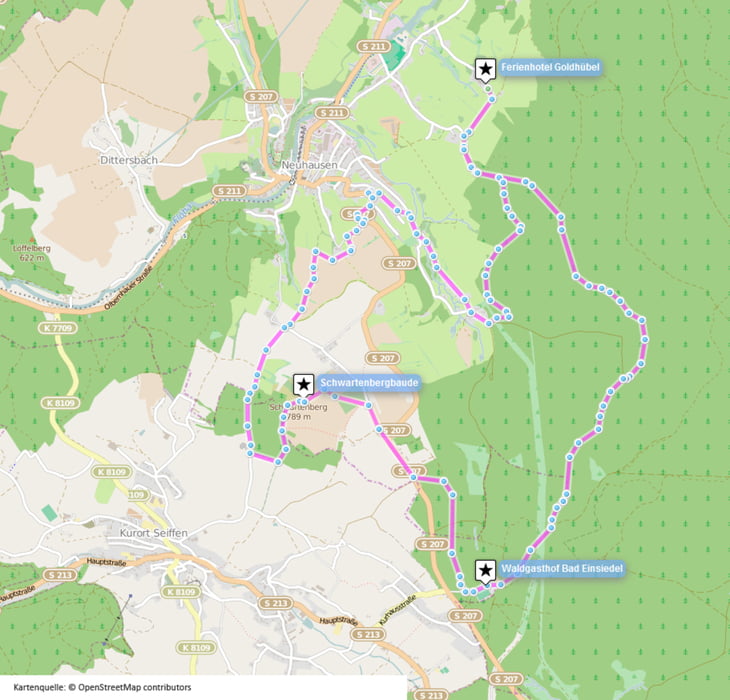Select the Waldgasthof Bad Einsiedel label
730x700 pixels.
(x=561, y=568)
